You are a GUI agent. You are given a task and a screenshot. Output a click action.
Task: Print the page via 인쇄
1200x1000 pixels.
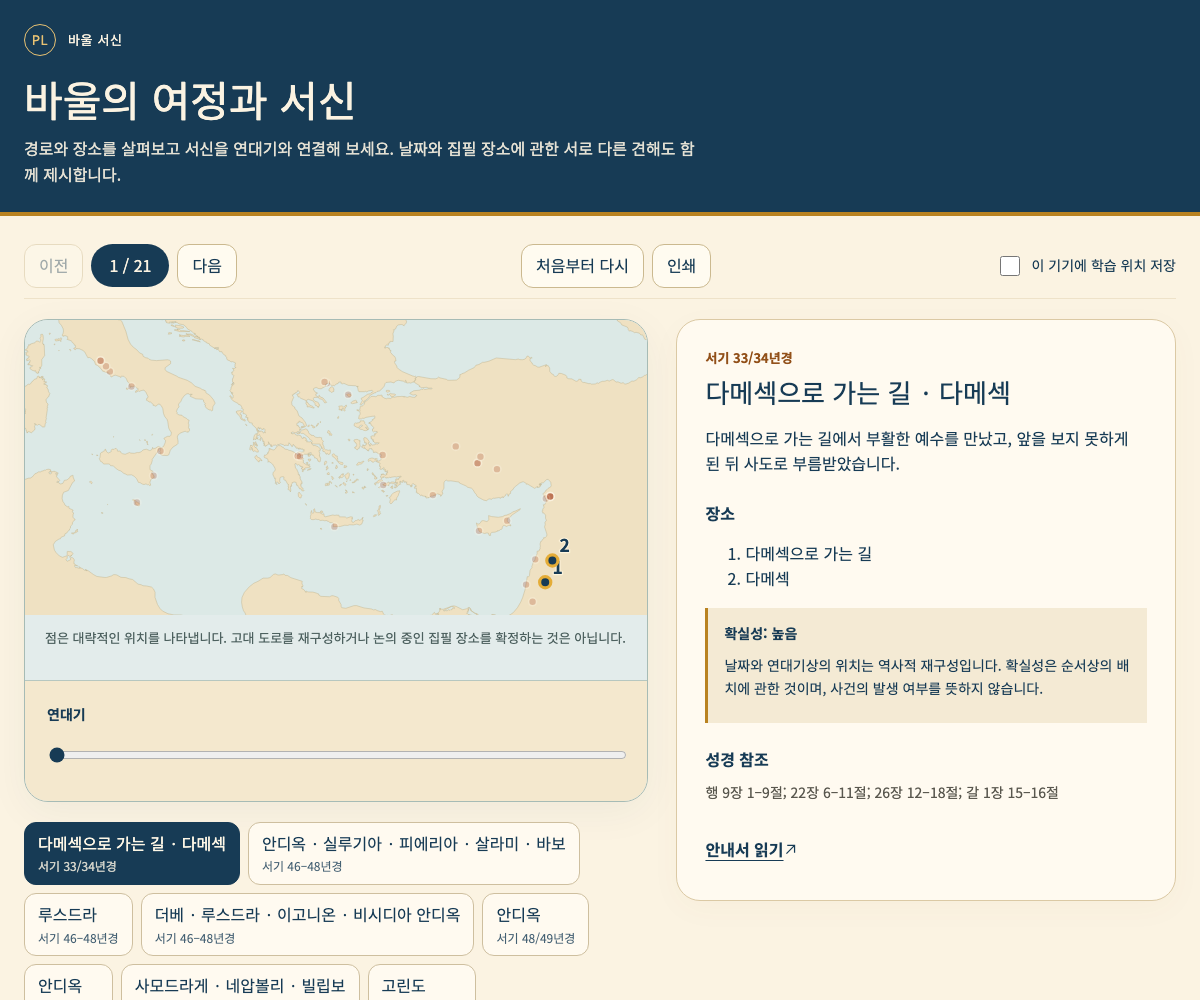click(x=681, y=266)
